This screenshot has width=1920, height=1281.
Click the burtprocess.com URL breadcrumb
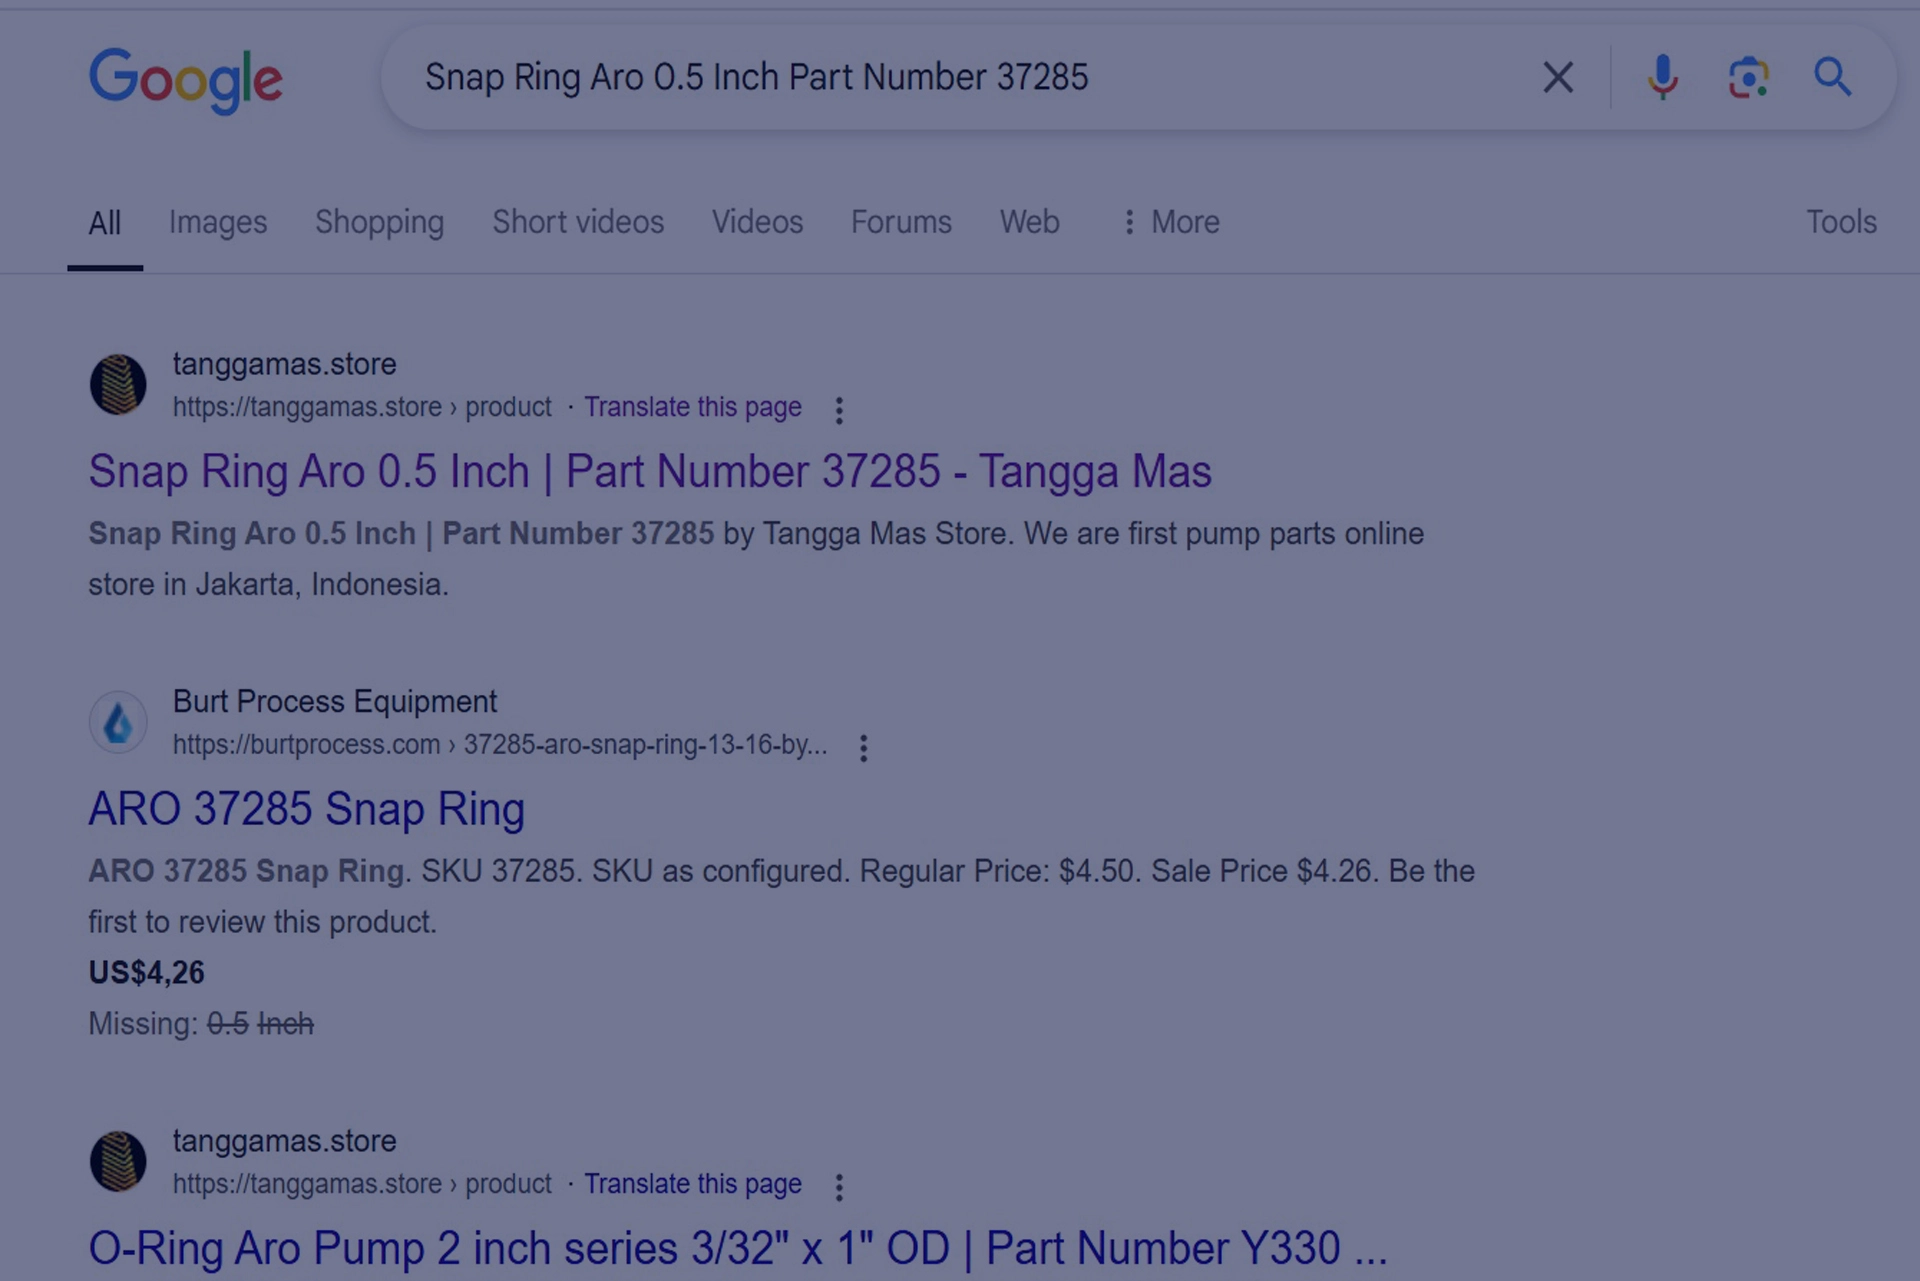coord(500,745)
